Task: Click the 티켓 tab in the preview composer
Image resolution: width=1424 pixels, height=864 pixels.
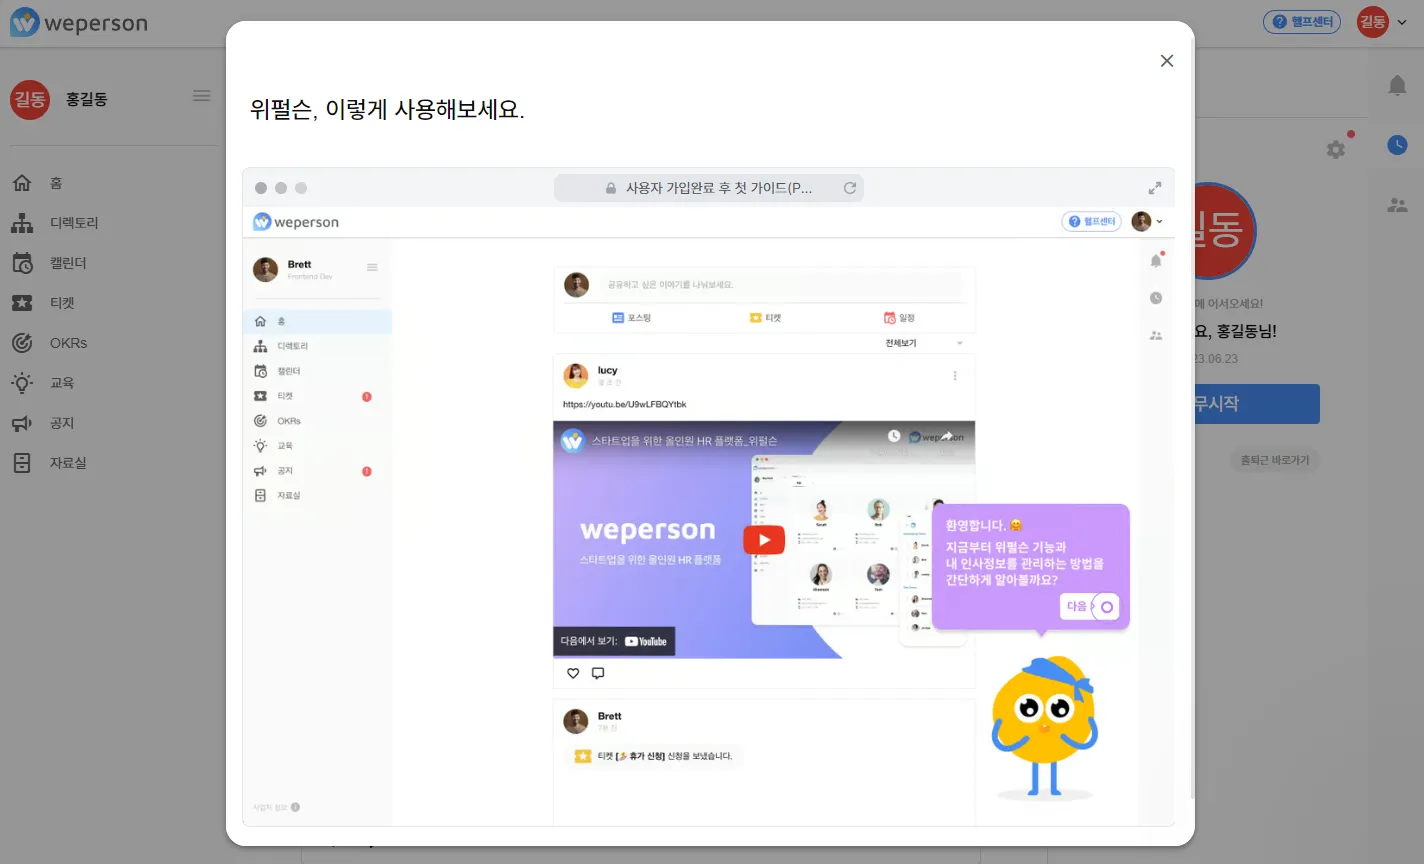Action: (x=765, y=318)
